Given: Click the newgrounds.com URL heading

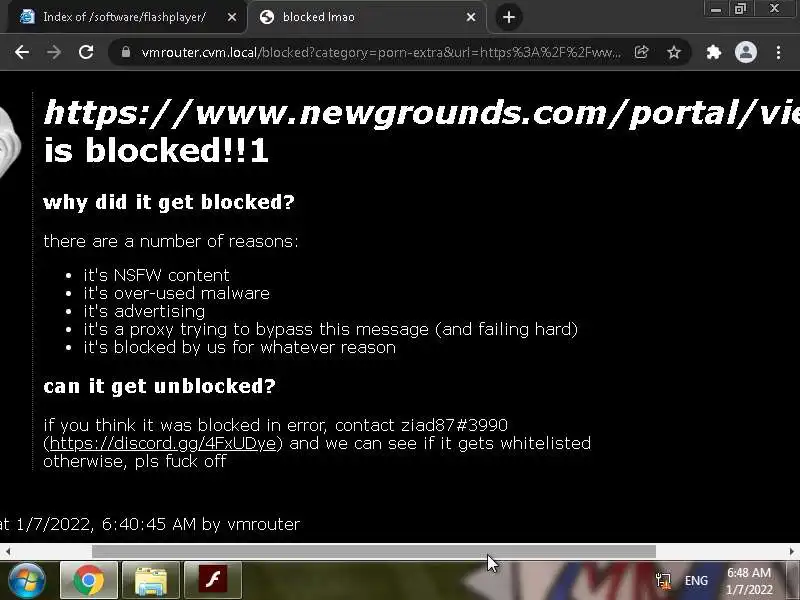Looking at the screenshot, I should tap(421, 113).
